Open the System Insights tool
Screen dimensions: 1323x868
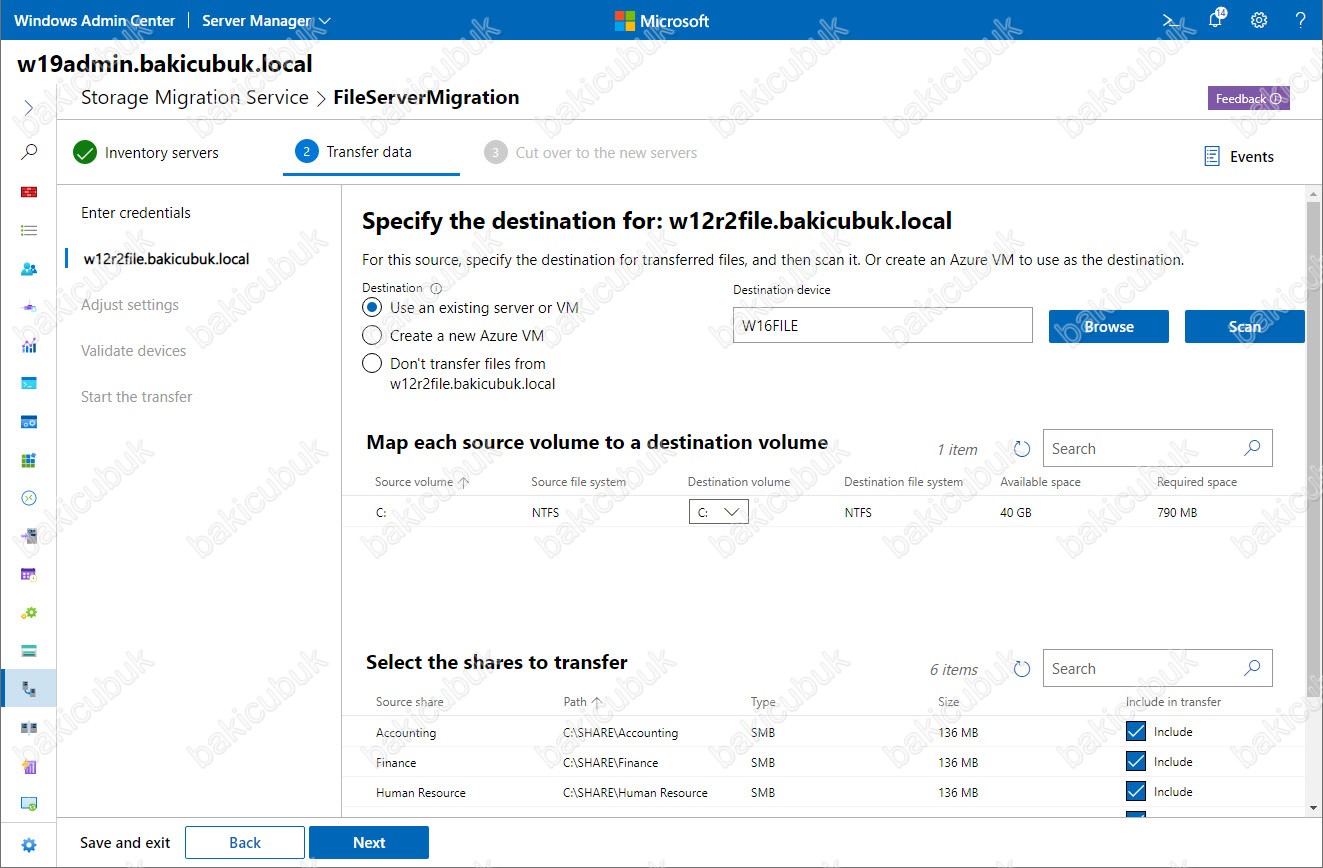pyautogui.click(x=29, y=766)
